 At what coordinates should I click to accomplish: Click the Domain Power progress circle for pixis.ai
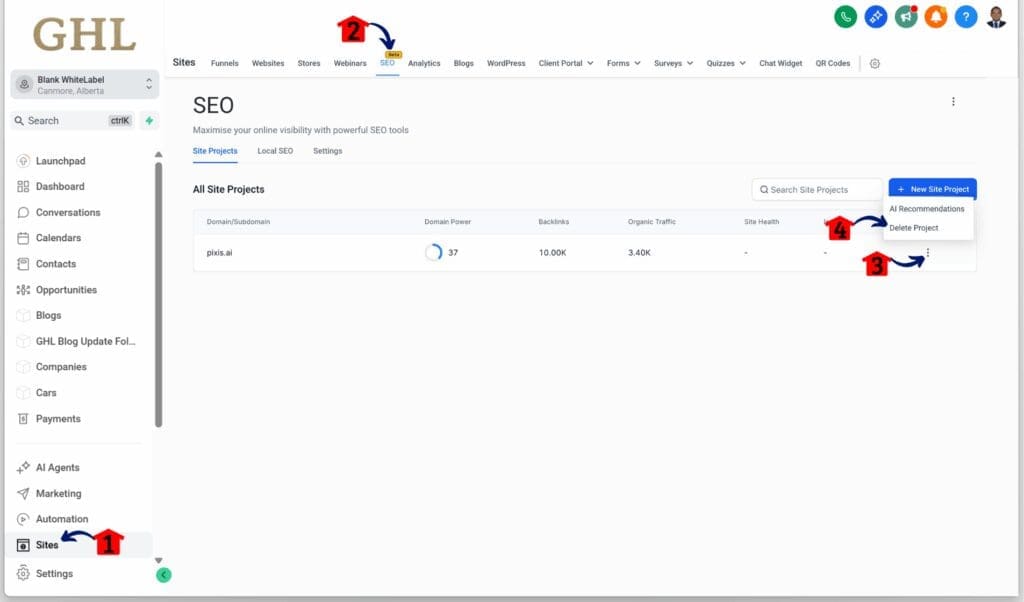[x=434, y=252]
